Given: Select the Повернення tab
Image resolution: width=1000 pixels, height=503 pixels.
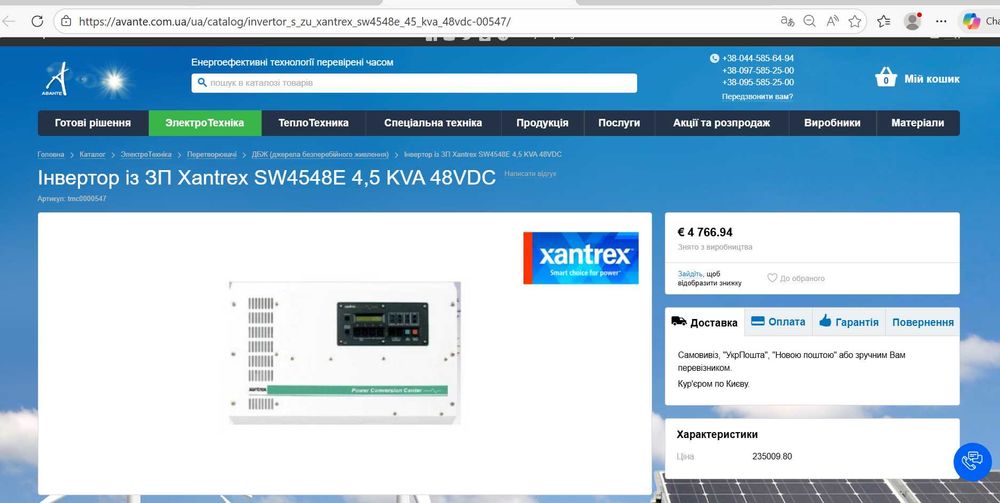Looking at the screenshot, I should coord(923,322).
